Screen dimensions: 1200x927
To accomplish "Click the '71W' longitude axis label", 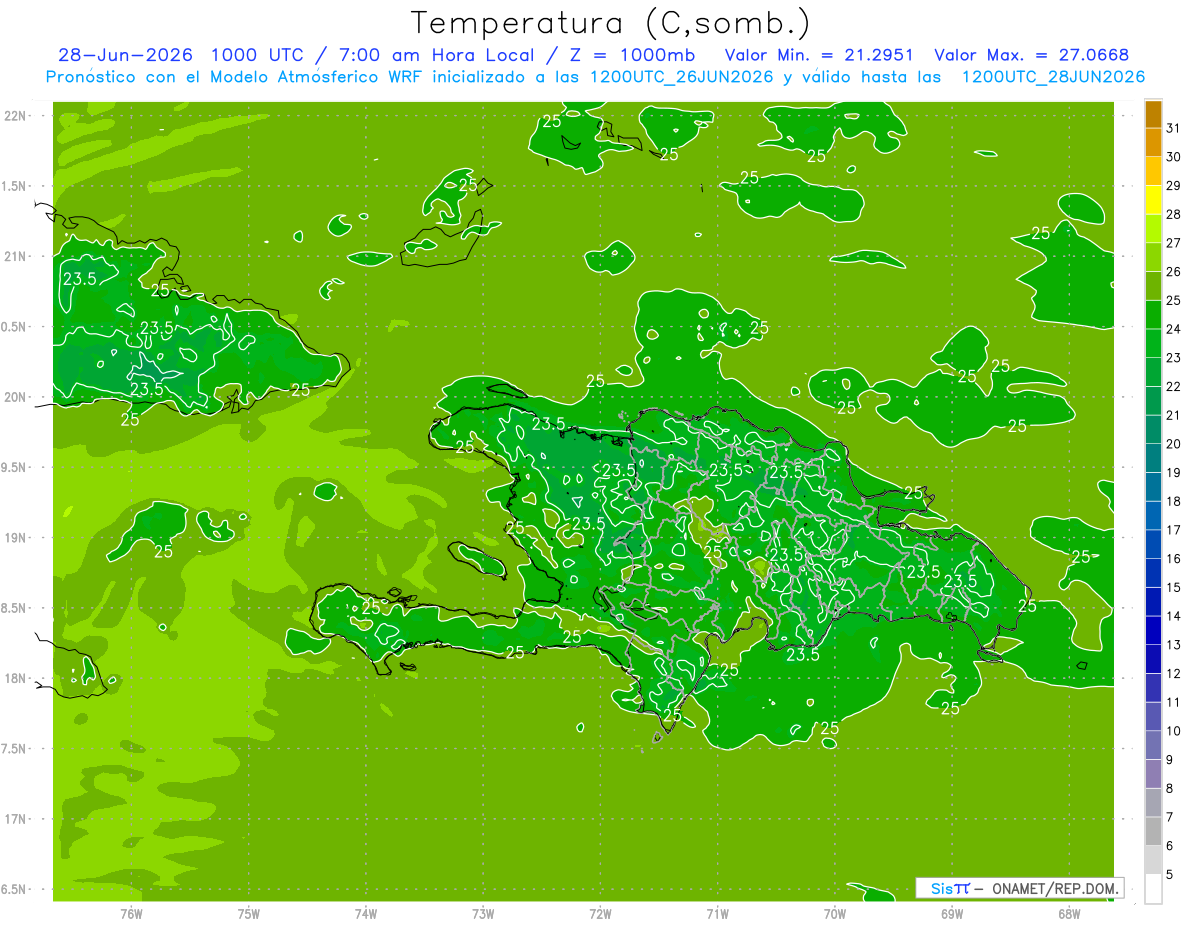I will tap(717, 913).
